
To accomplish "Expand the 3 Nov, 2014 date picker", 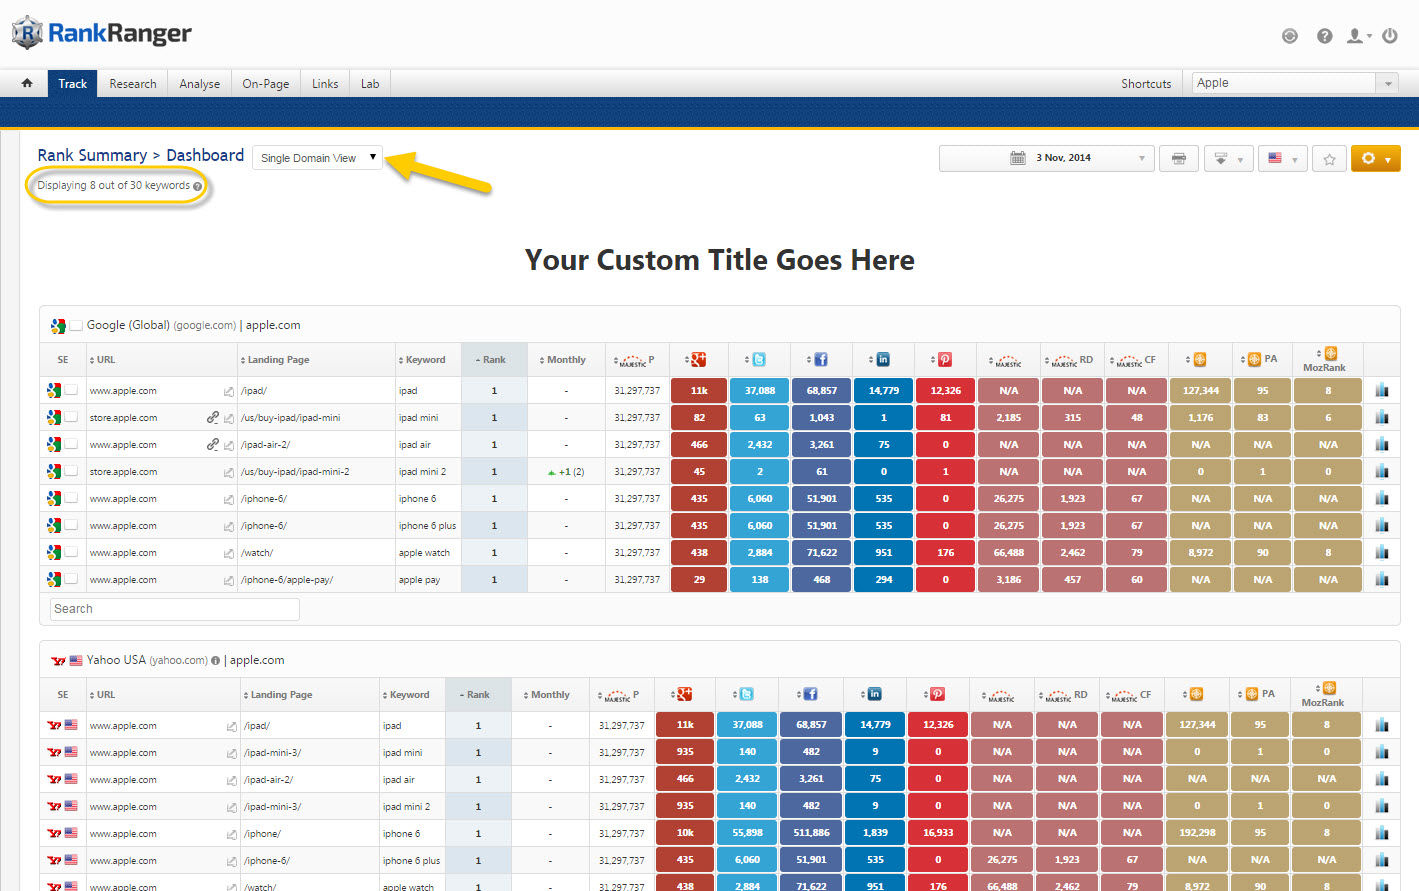I will click(x=1046, y=158).
